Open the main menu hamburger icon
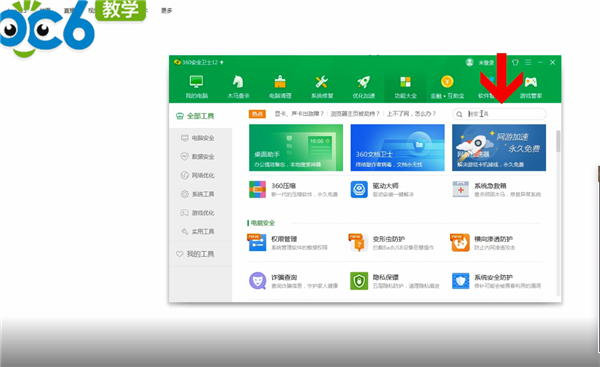 (x=528, y=62)
